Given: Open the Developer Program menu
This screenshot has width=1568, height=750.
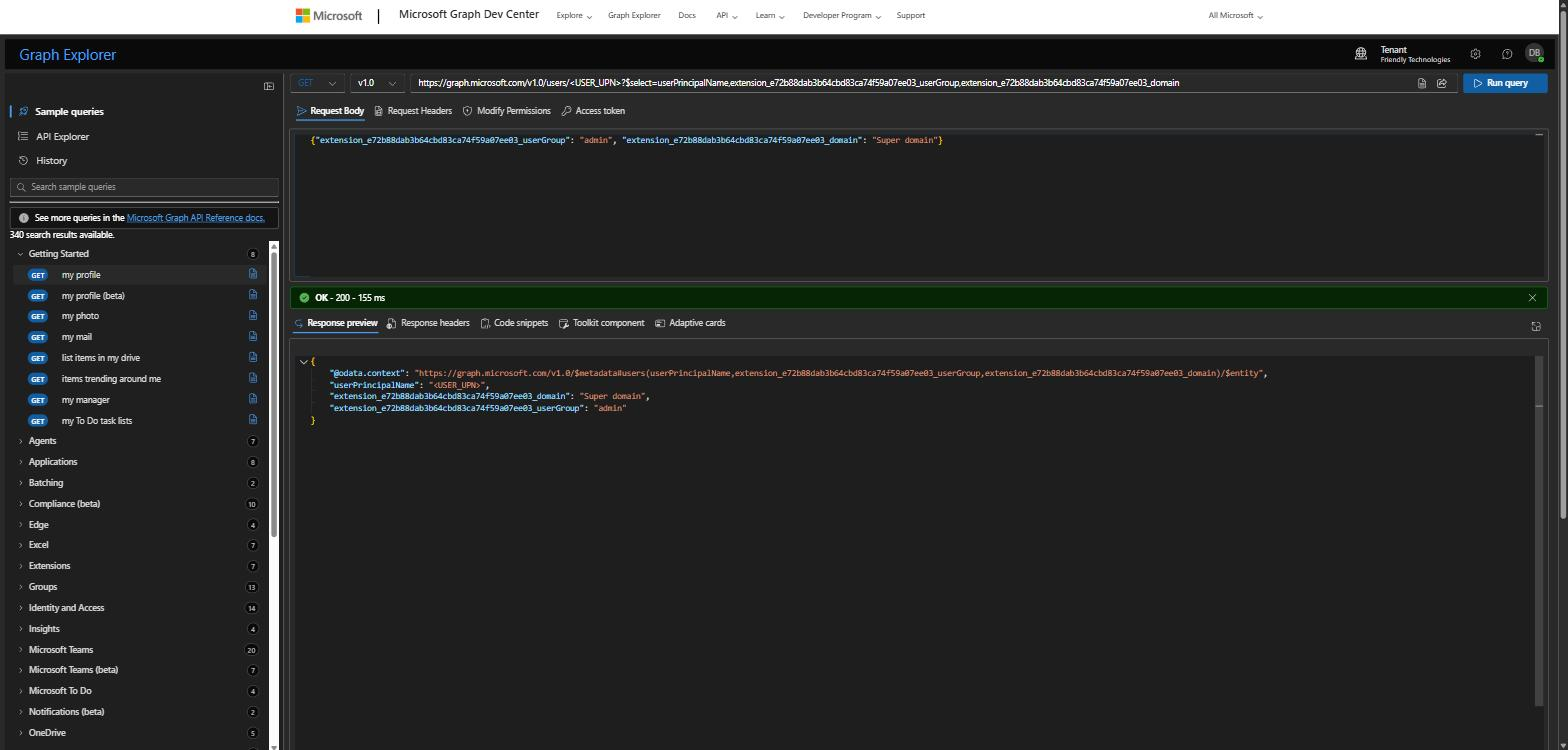Looking at the screenshot, I should pos(842,16).
